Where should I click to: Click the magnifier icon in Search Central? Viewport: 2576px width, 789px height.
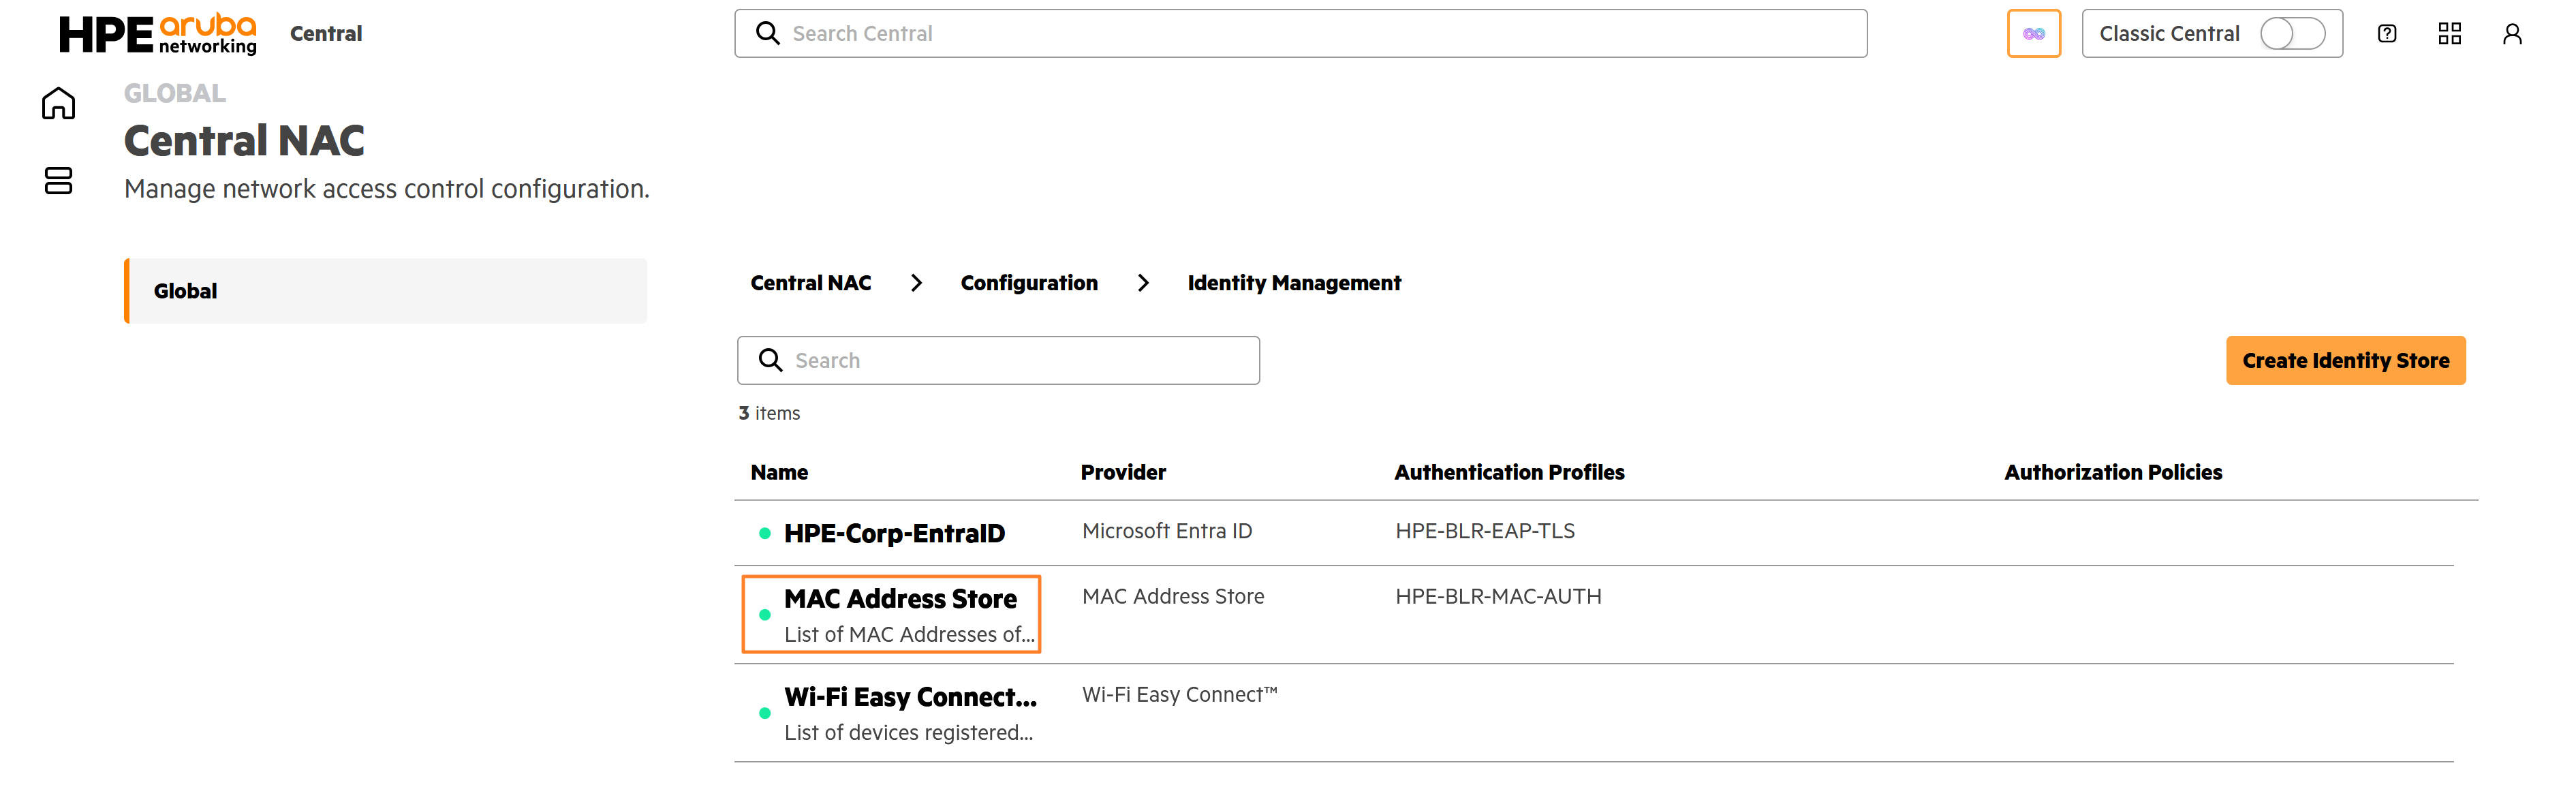(767, 34)
